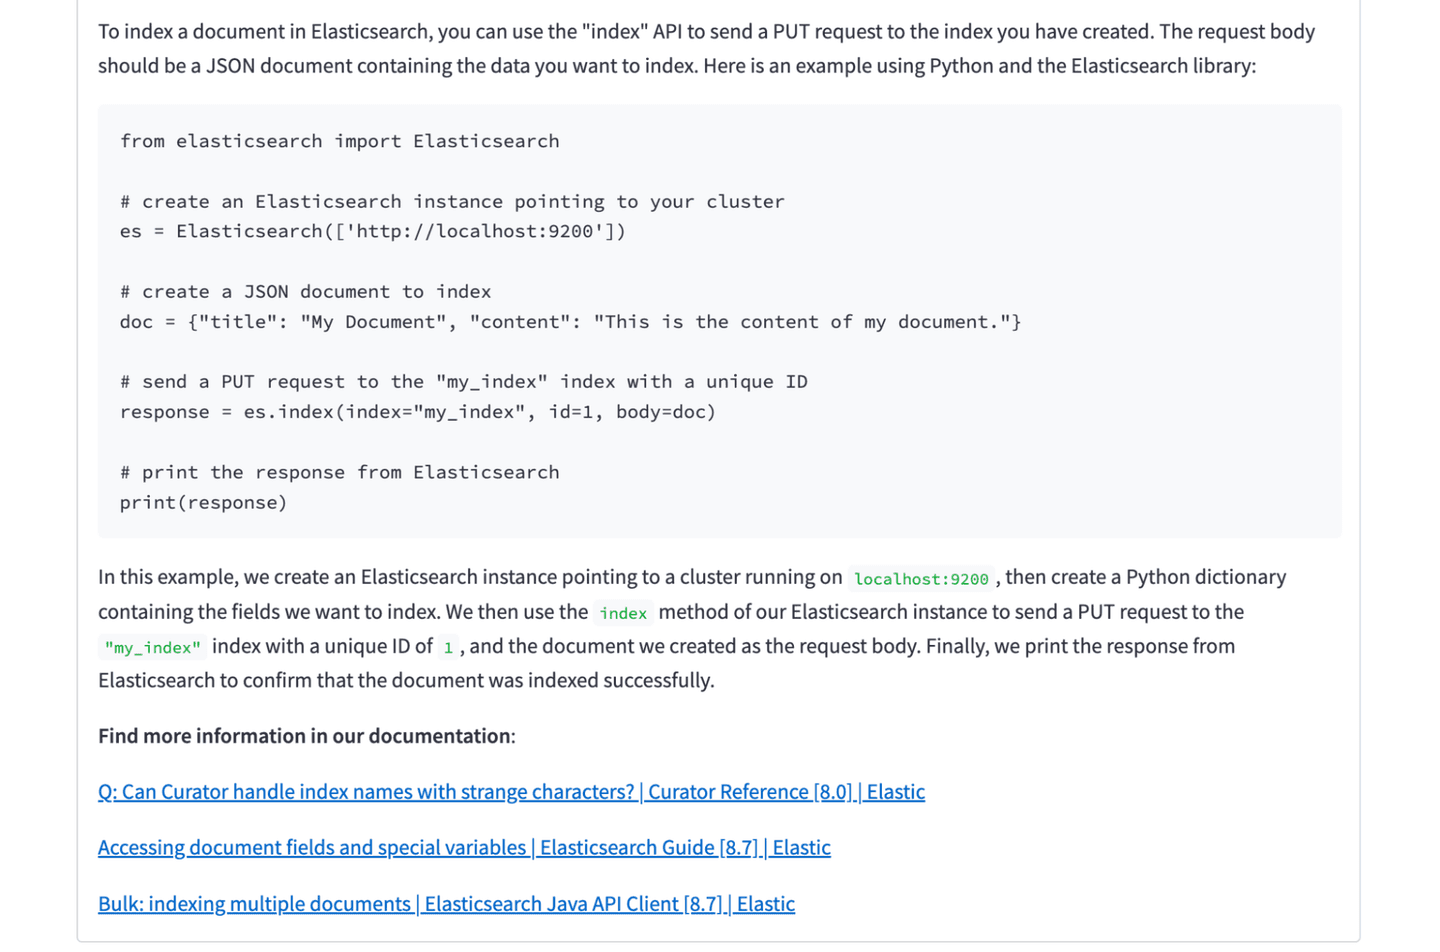This screenshot has width=1440, height=952.
Task: Click the doc = title content code line
Action: coord(570,322)
